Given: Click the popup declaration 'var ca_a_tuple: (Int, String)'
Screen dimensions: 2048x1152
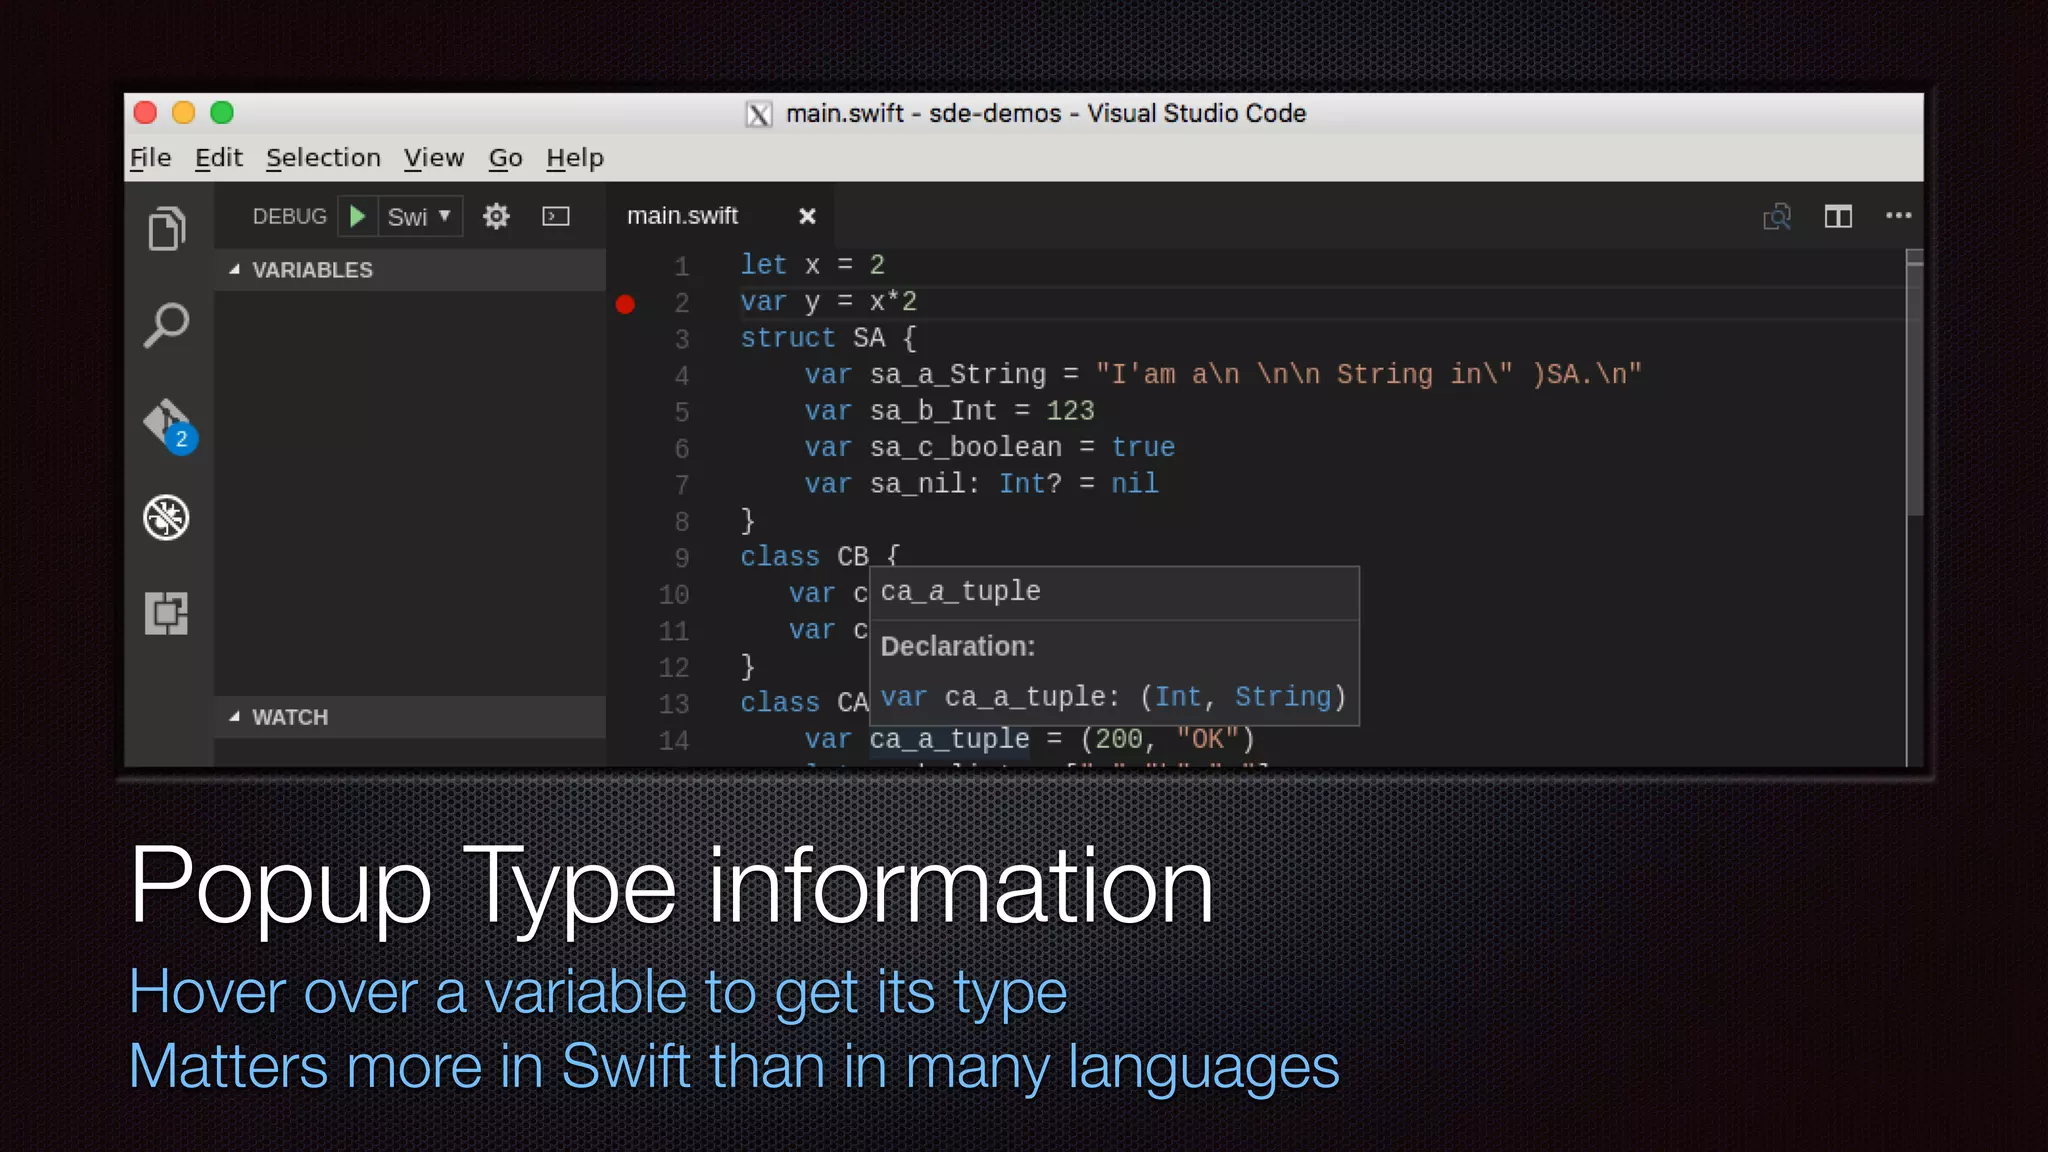Looking at the screenshot, I should point(1113,697).
